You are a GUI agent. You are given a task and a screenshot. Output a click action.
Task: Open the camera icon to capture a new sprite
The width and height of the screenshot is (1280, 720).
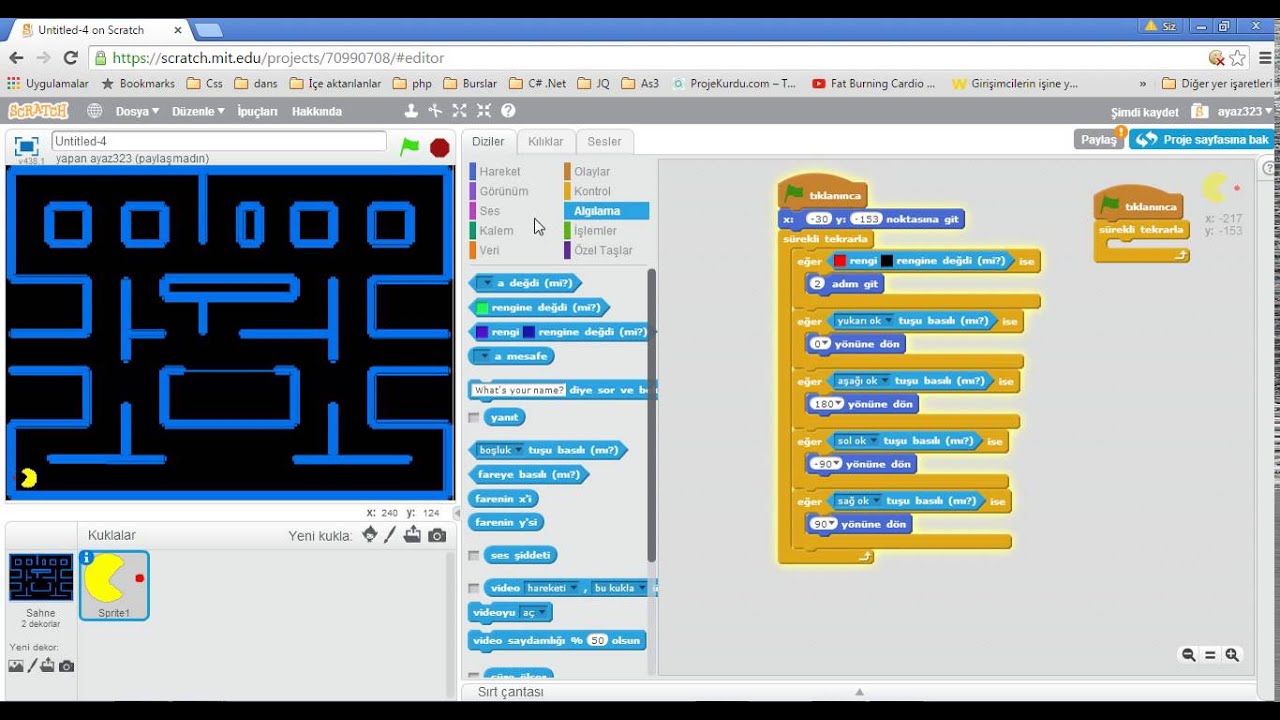[x=437, y=535]
